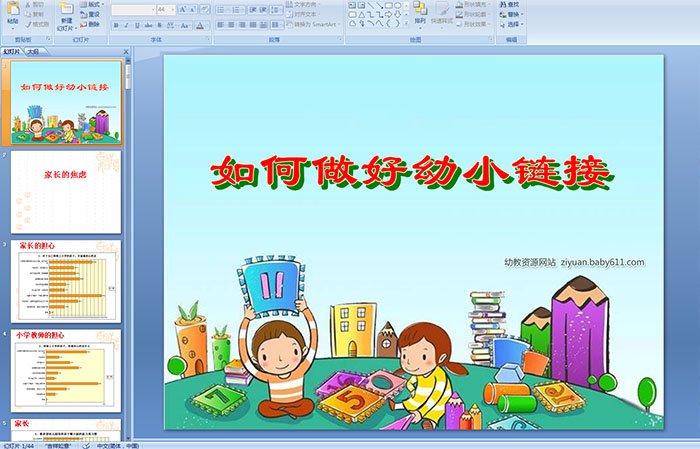The image size is (700, 449).
Task: Click the Reset slide button
Action: coord(90,14)
